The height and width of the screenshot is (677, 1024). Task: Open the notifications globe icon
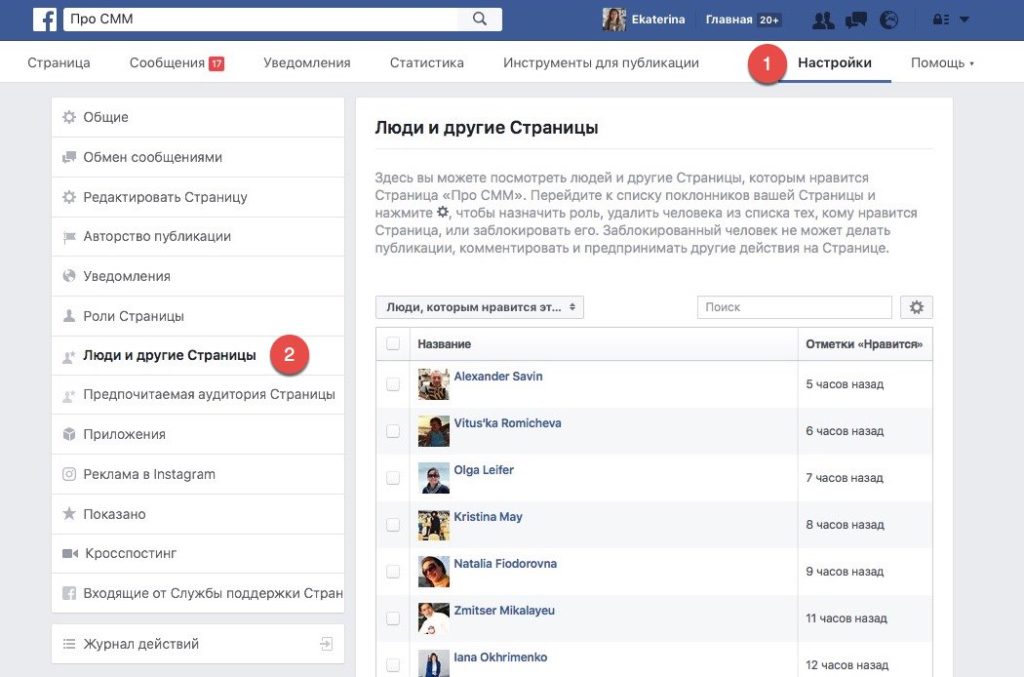889,19
